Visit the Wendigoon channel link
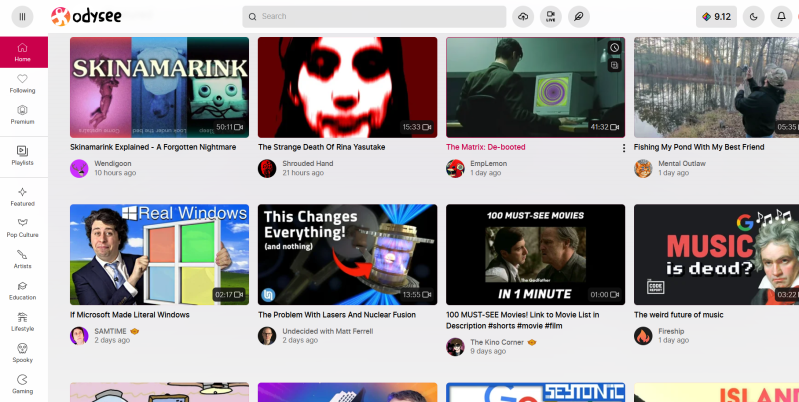The image size is (799, 402). (113, 164)
